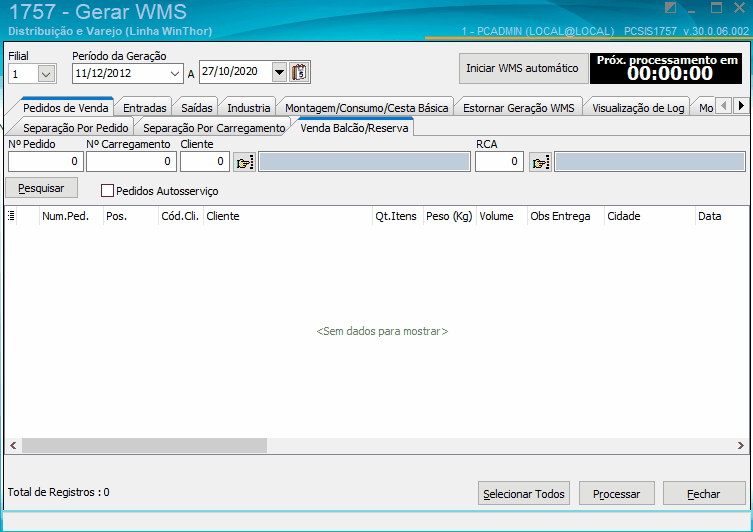Sort by the Peso (Kg) column header
Viewport: 753px width, 532px height.
(x=449, y=216)
